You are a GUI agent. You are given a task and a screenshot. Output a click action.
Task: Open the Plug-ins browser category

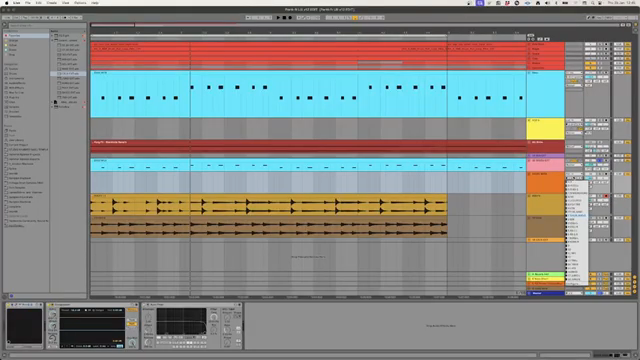coord(14,98)
